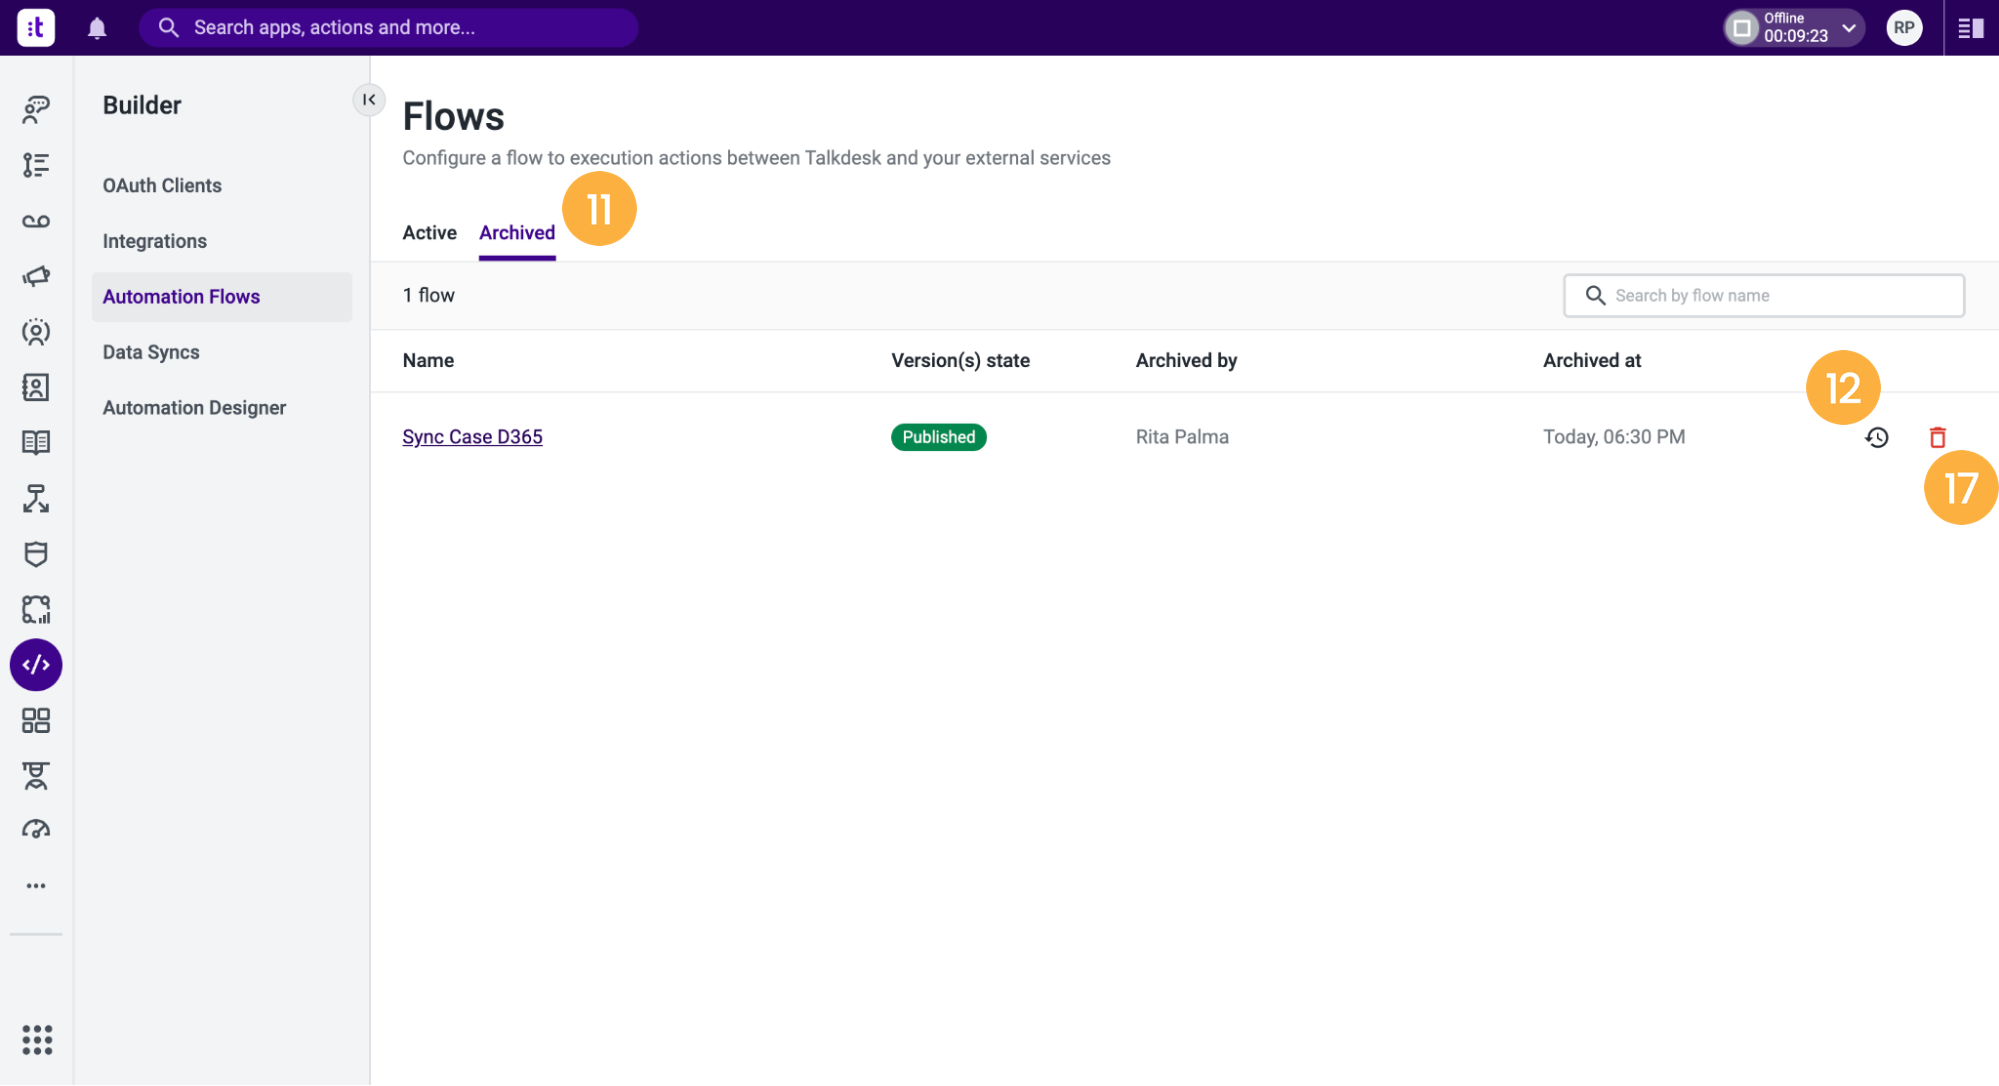Open the Talkdesk home logo
1999x1086 pixels.
[36, 27]
